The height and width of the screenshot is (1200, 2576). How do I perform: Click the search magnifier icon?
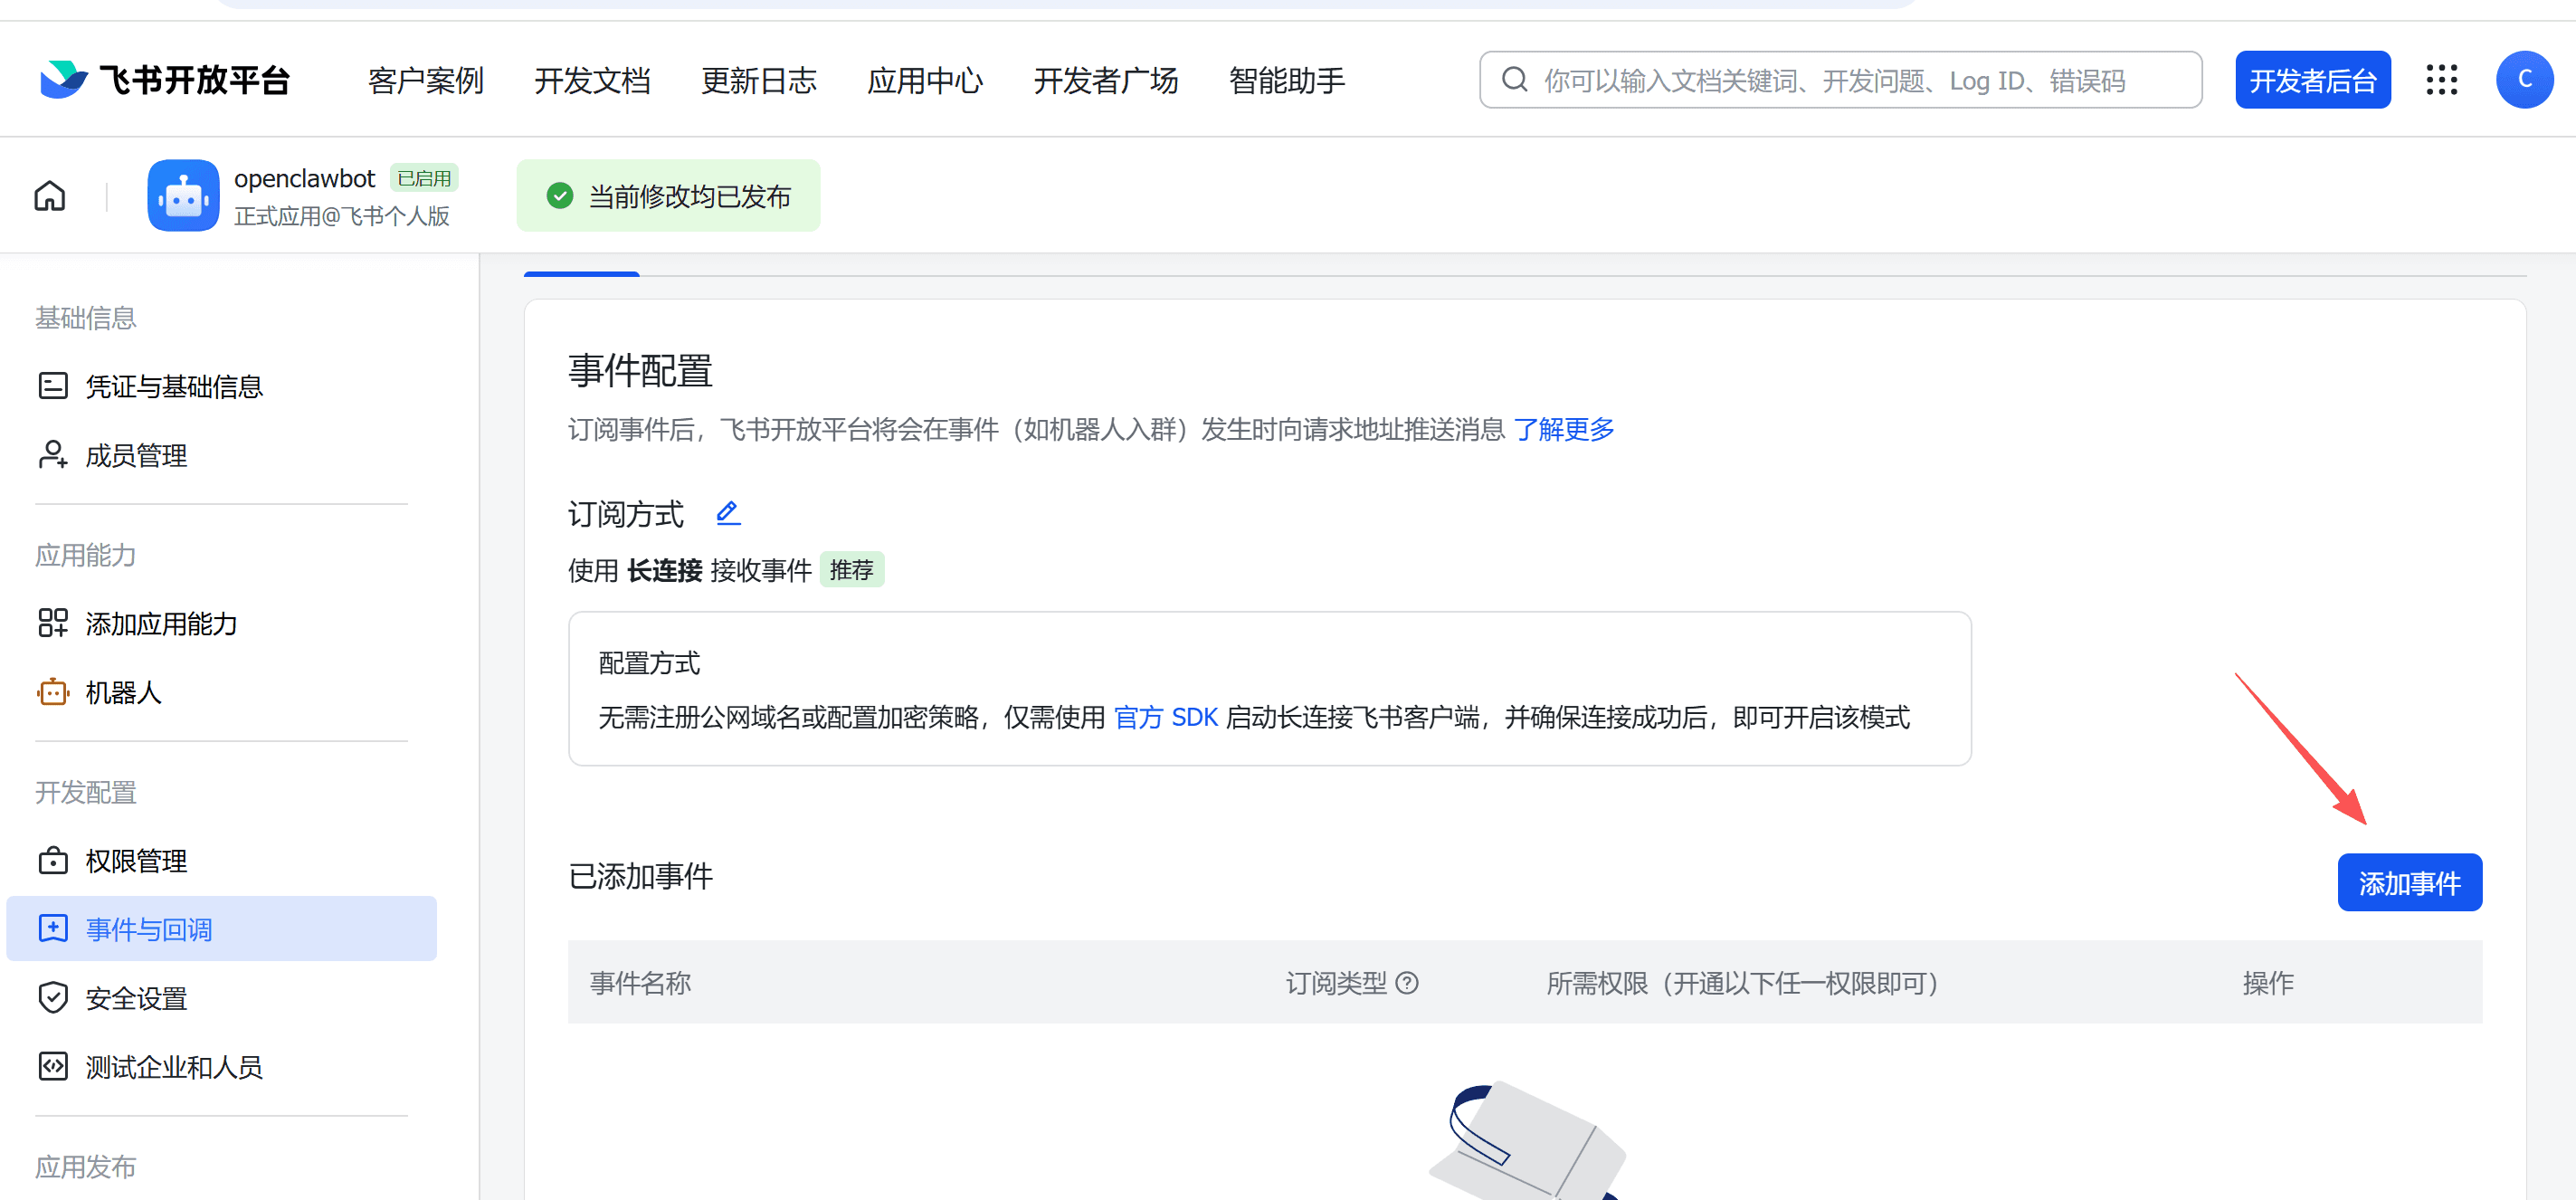coord(1515,80)
